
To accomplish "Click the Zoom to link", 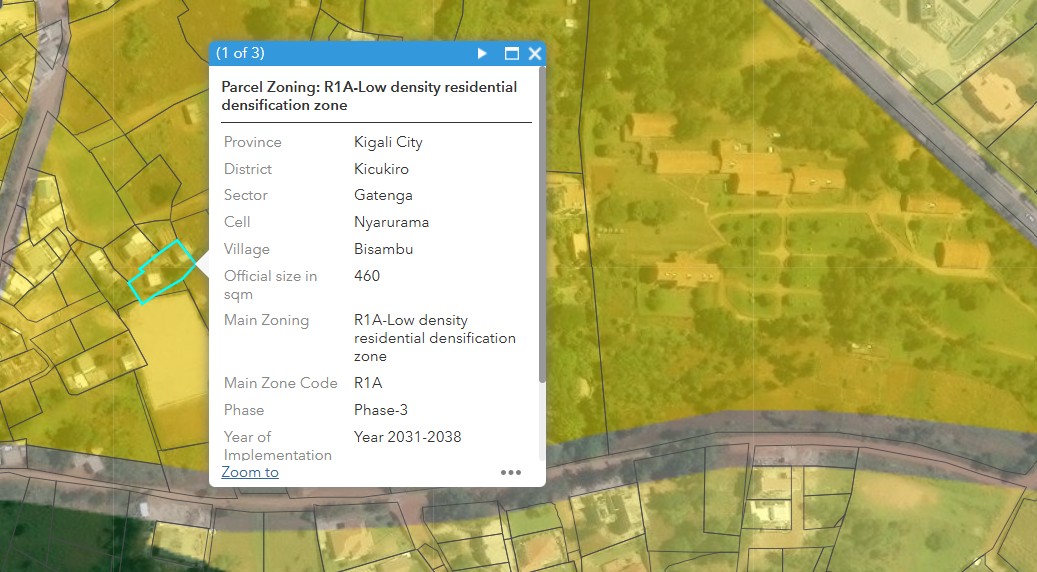I will [250, 472].
